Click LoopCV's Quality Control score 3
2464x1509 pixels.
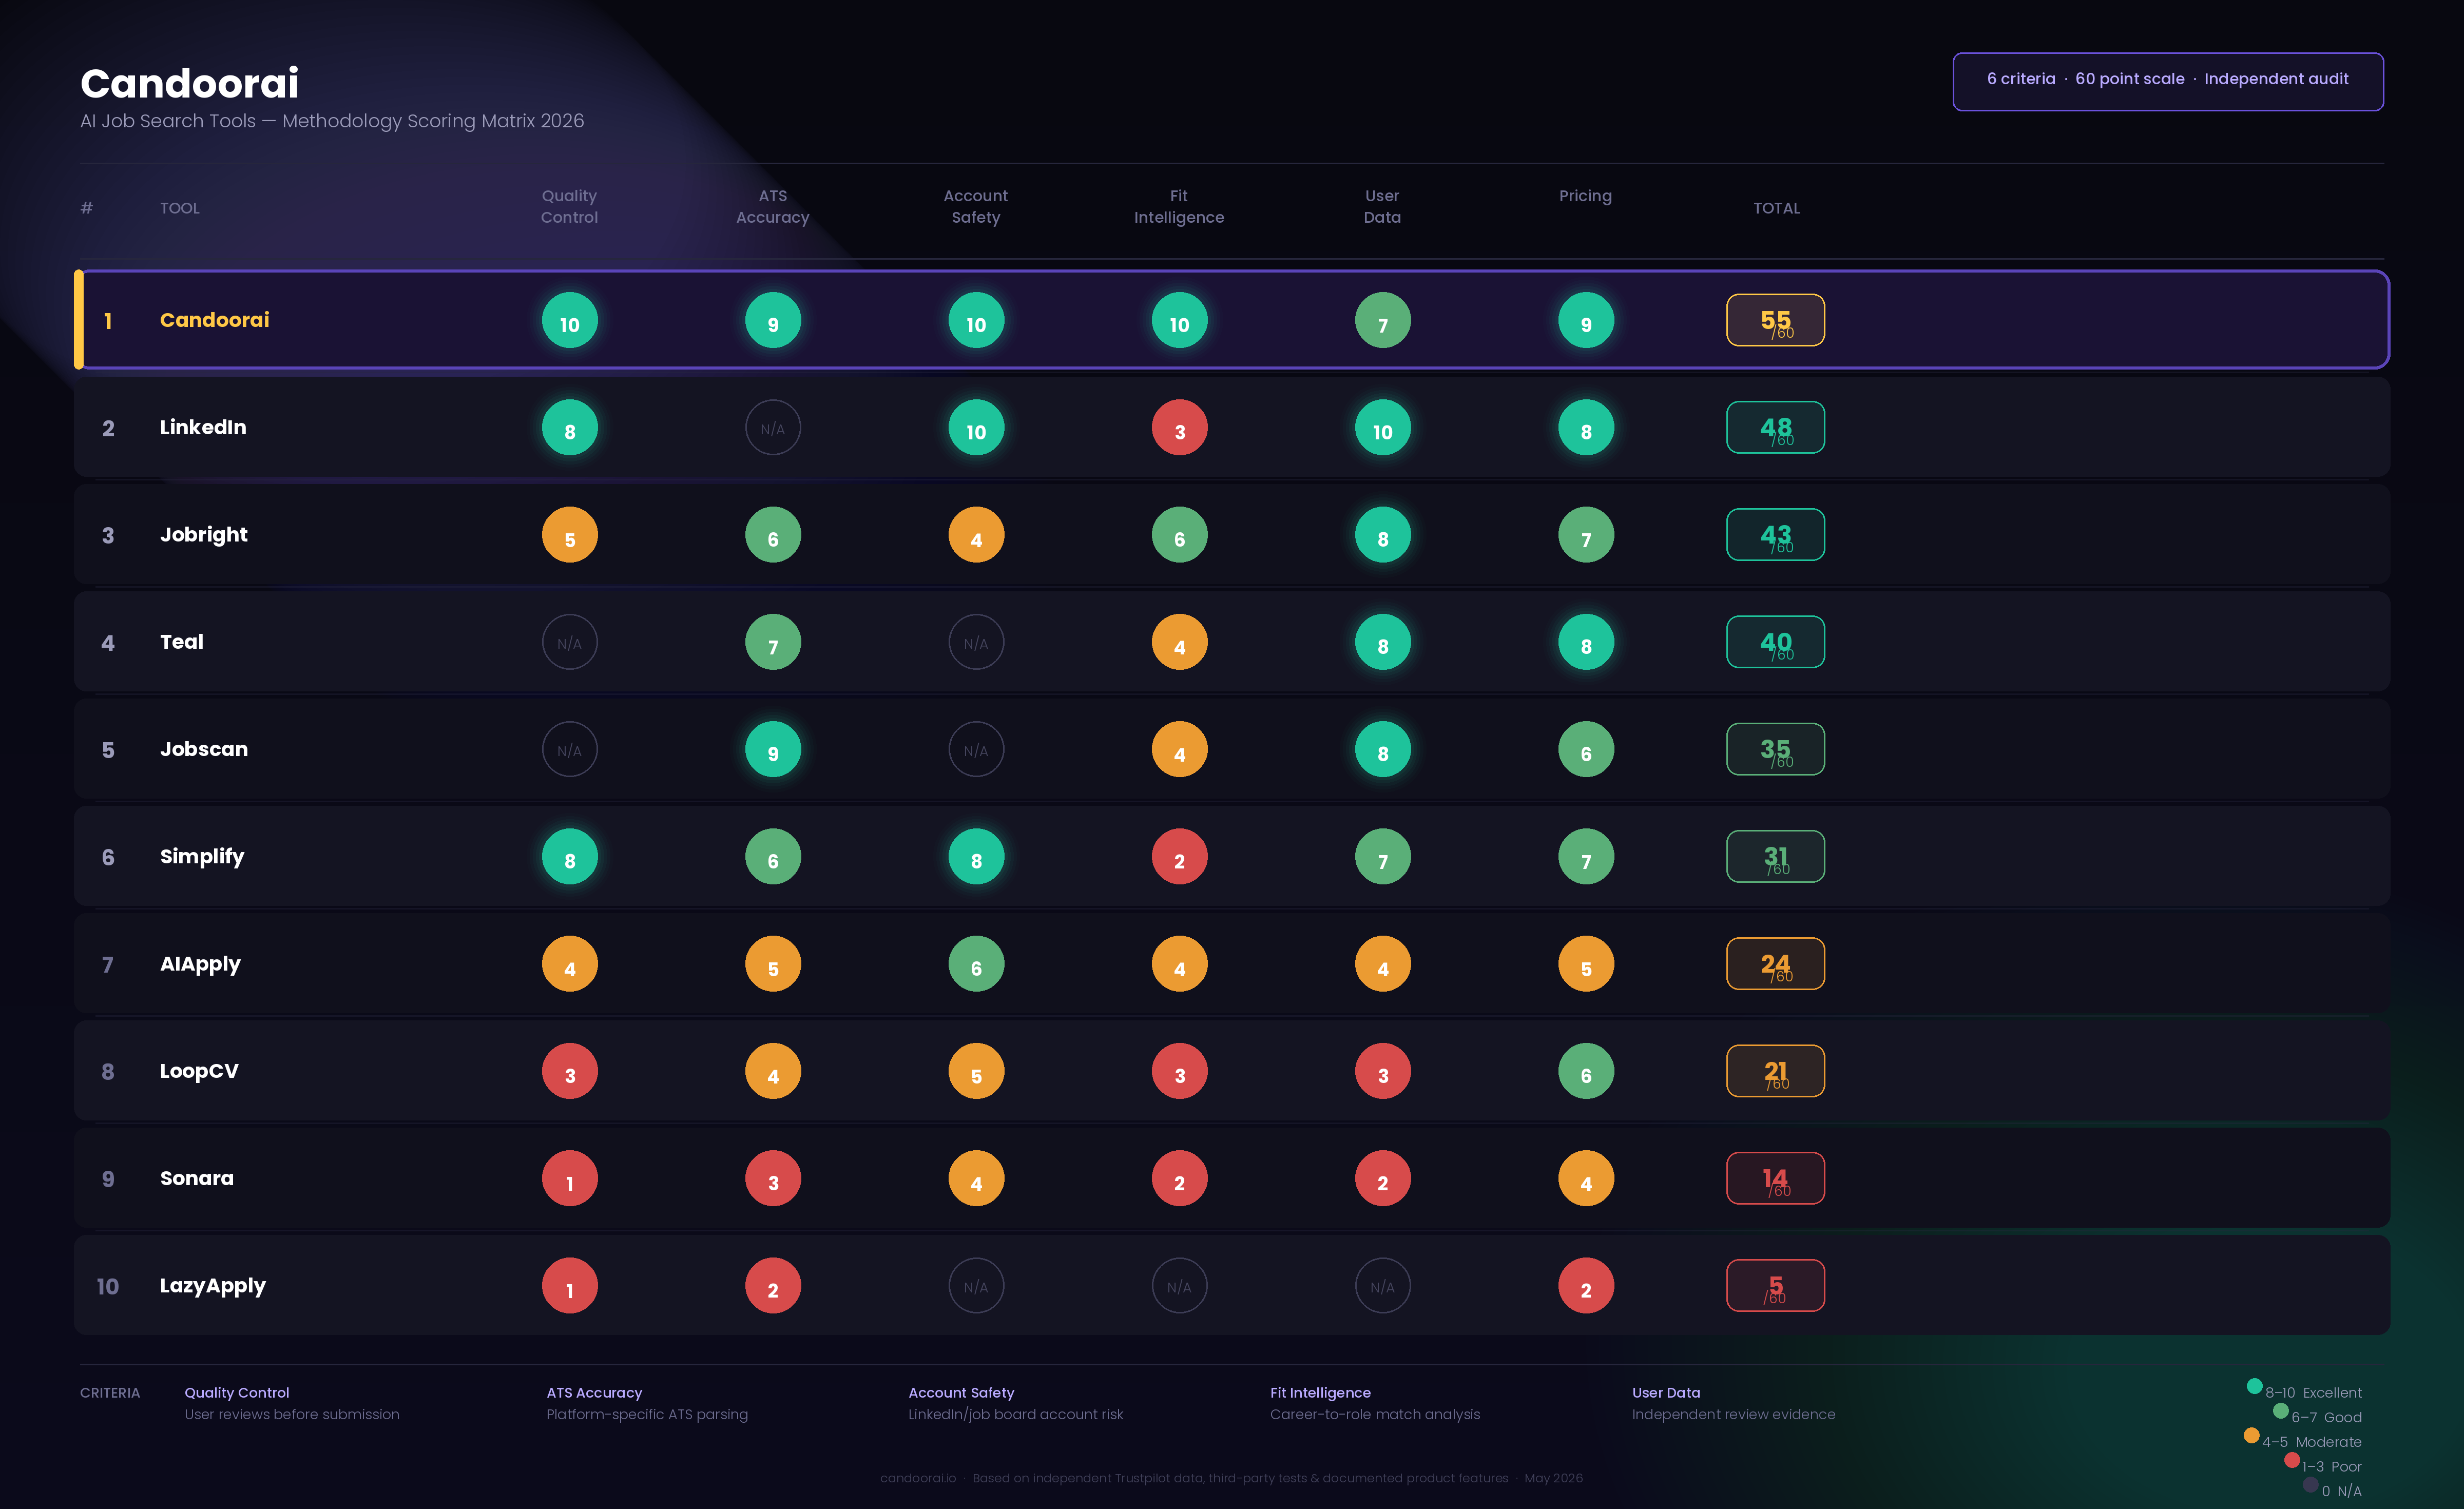569,1071
